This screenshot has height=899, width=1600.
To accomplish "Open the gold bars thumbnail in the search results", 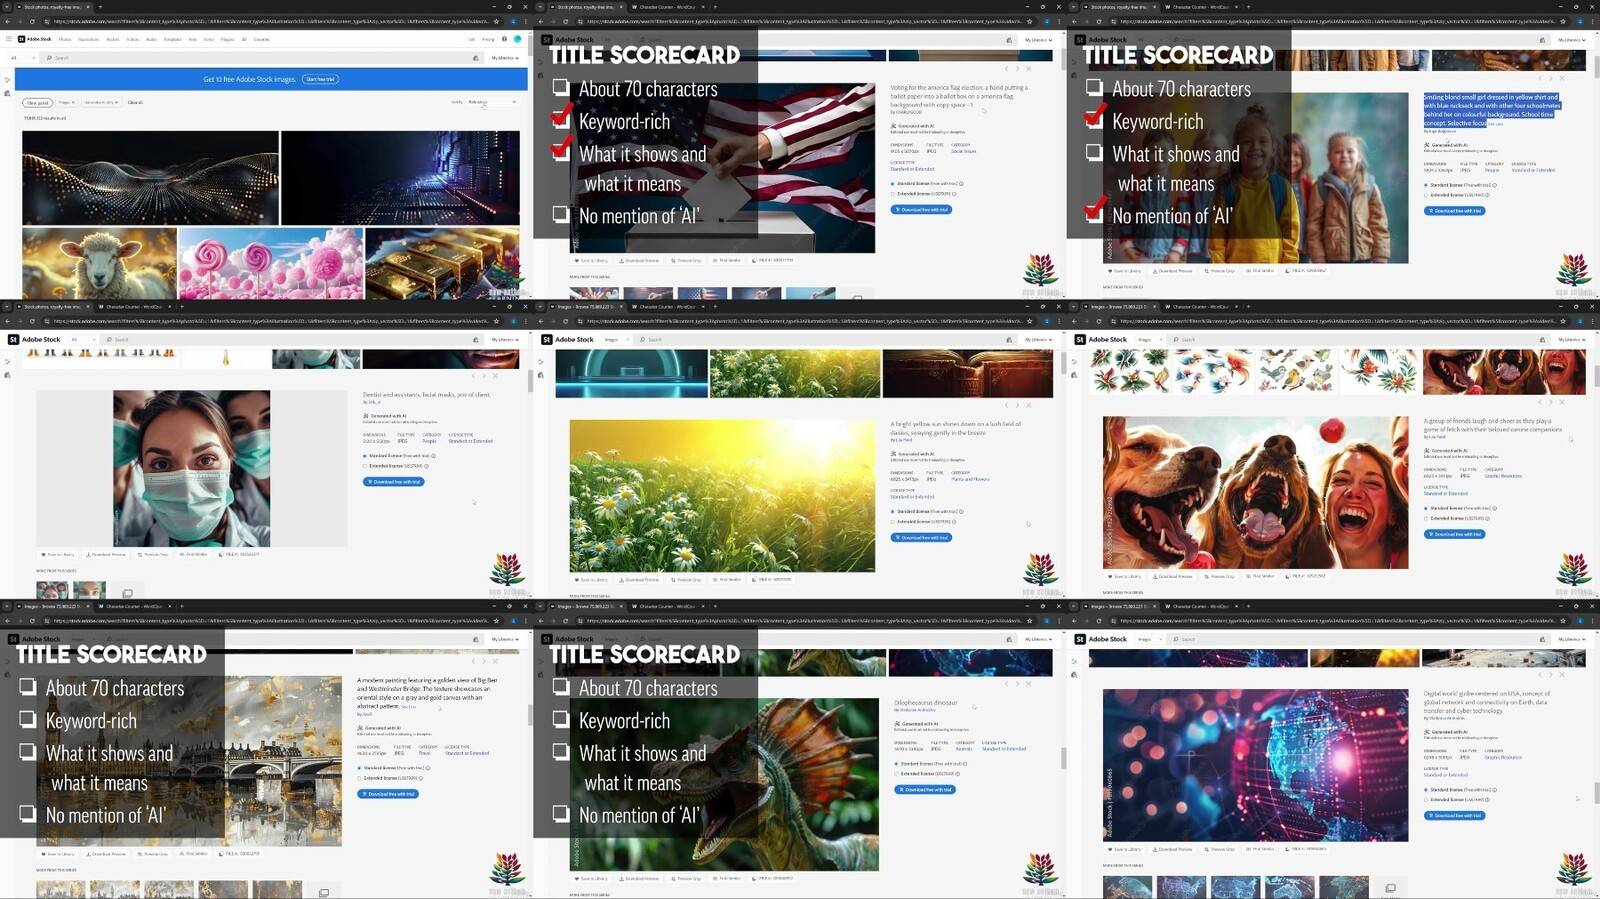I will point(442,263).
